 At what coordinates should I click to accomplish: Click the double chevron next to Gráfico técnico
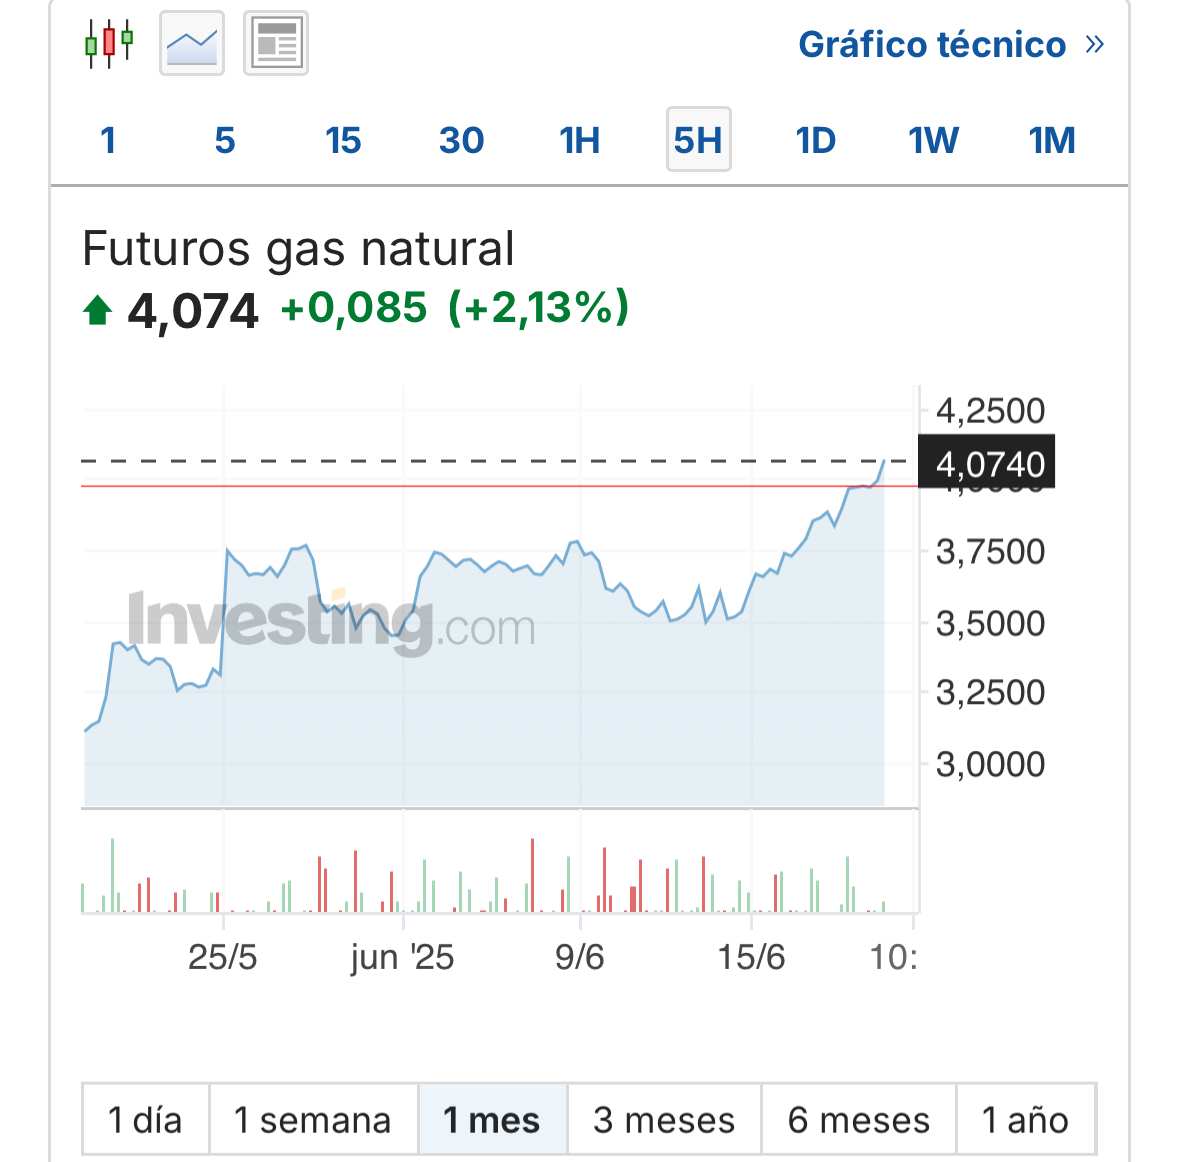[1095, 44]
